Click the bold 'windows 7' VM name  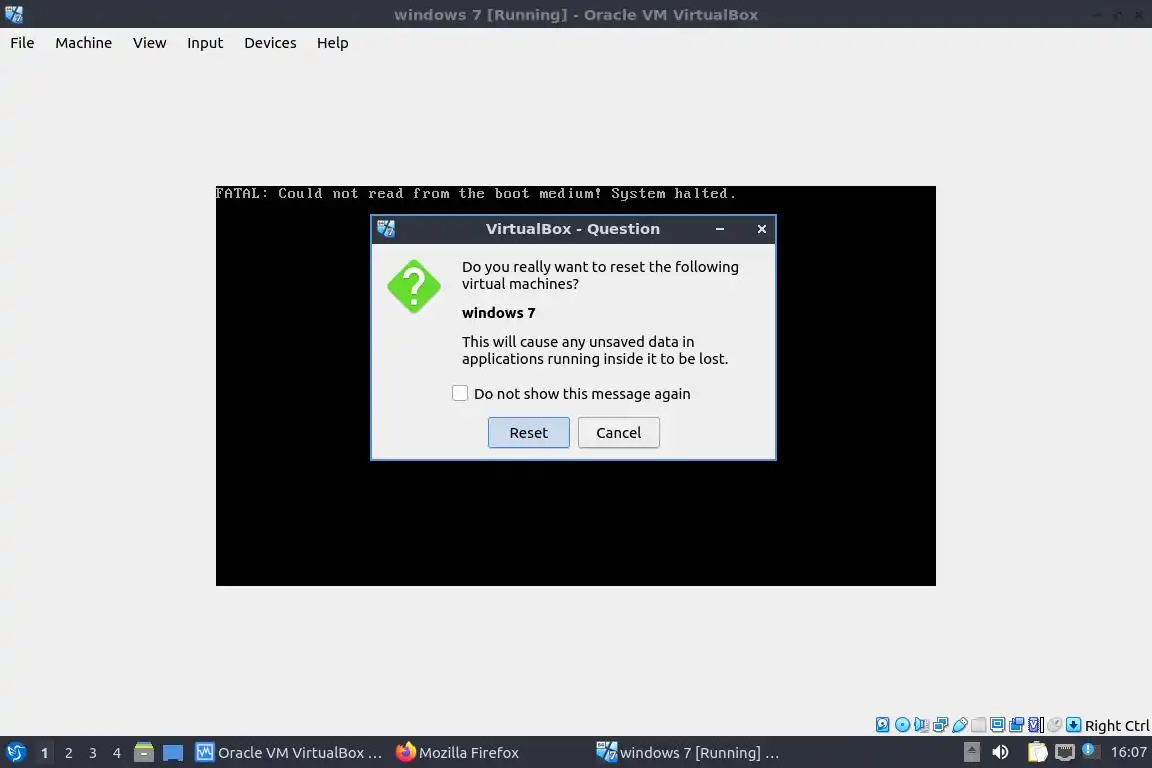pyautogui.click(x=499, y=312)
